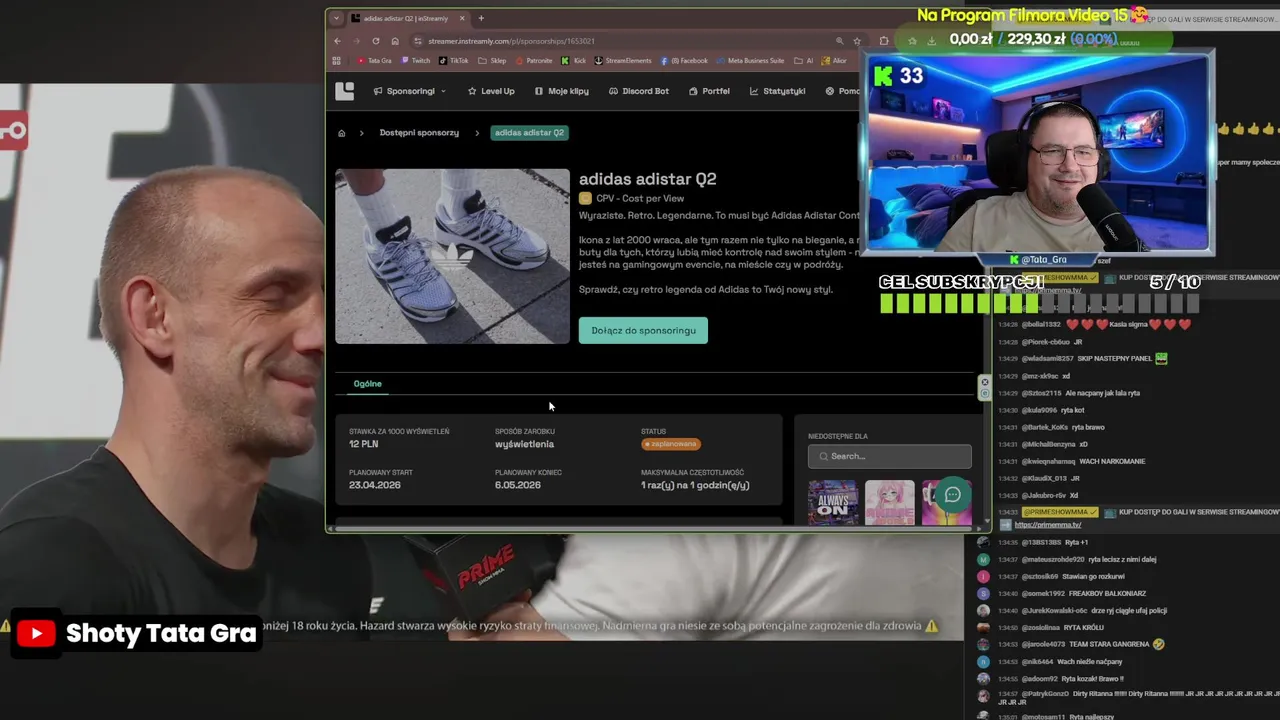Open the Patronite bookmark

pos(534,61)
